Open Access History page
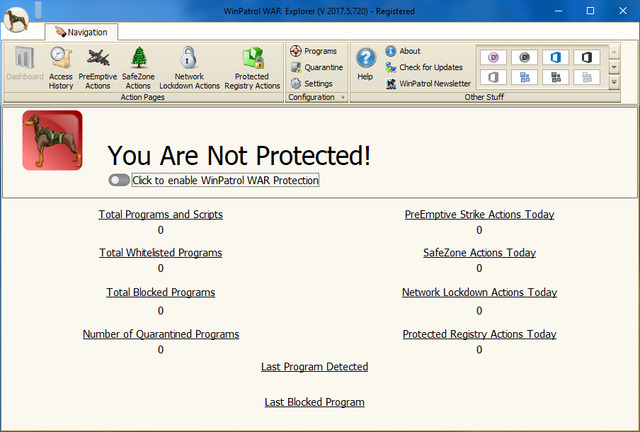The width and height of the screenshot is (640, 432). point(61,68)
